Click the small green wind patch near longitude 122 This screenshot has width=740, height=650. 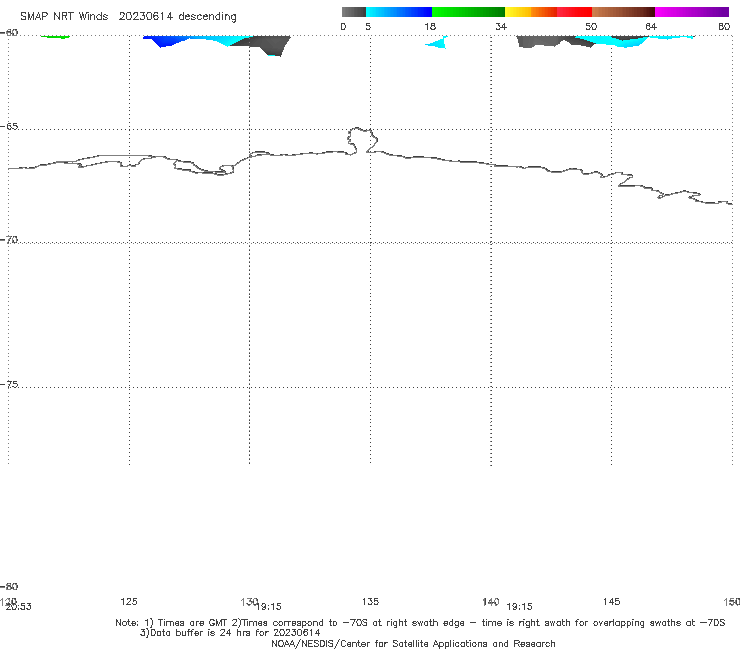55,36
